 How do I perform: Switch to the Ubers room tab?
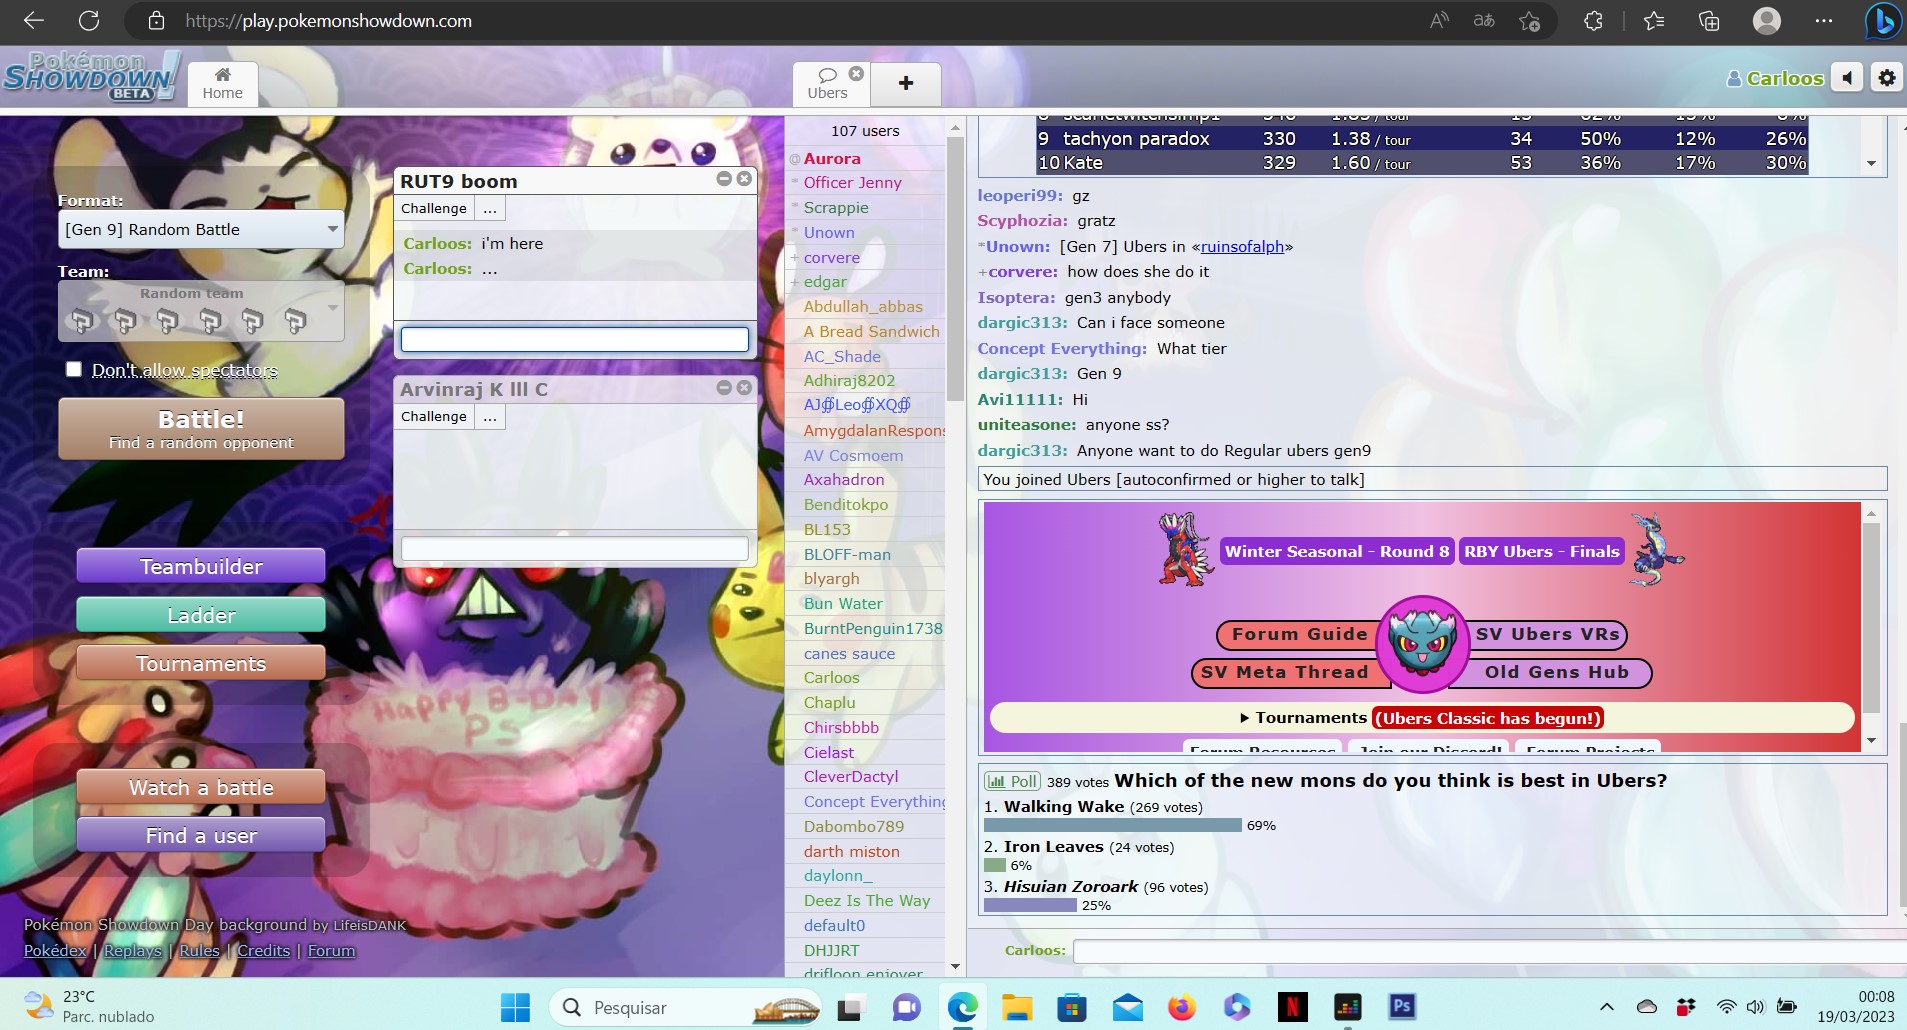point(826,84)
